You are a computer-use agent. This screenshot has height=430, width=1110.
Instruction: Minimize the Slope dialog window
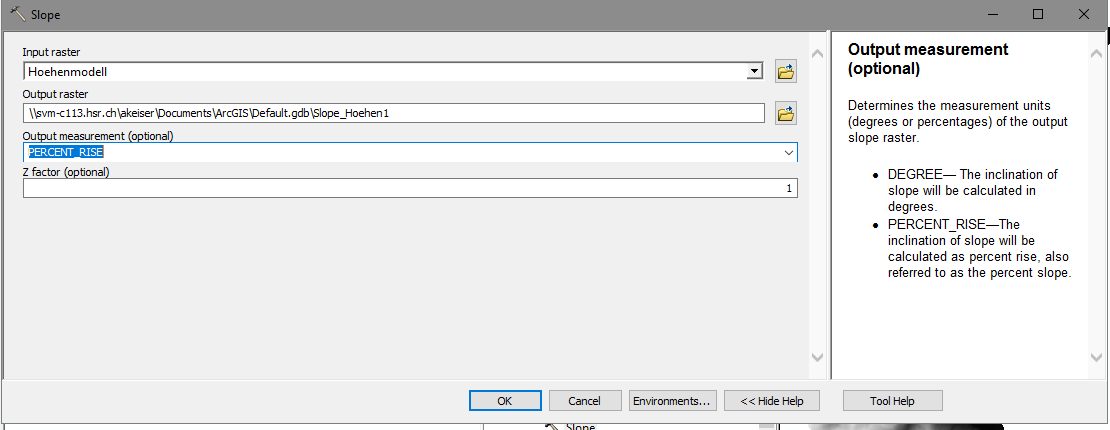coord(993,15)
